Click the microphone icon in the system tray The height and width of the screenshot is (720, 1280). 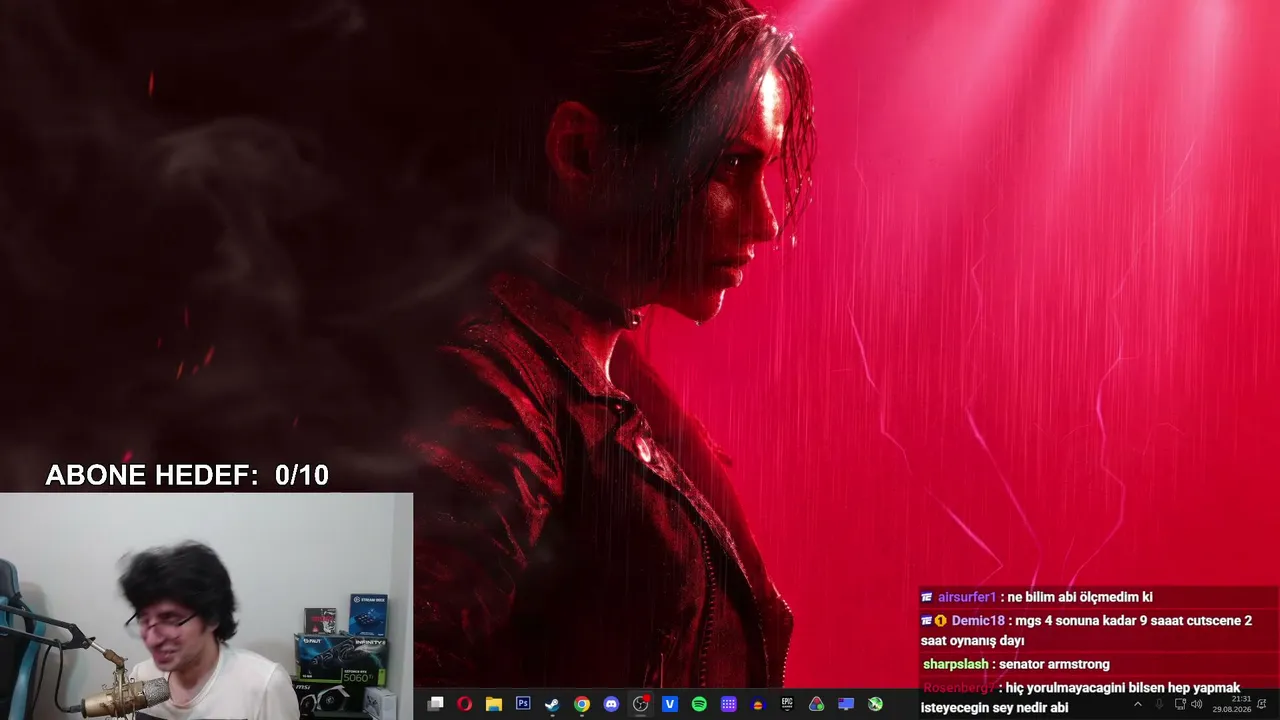pyautogui.click(x=1159, y=704)
